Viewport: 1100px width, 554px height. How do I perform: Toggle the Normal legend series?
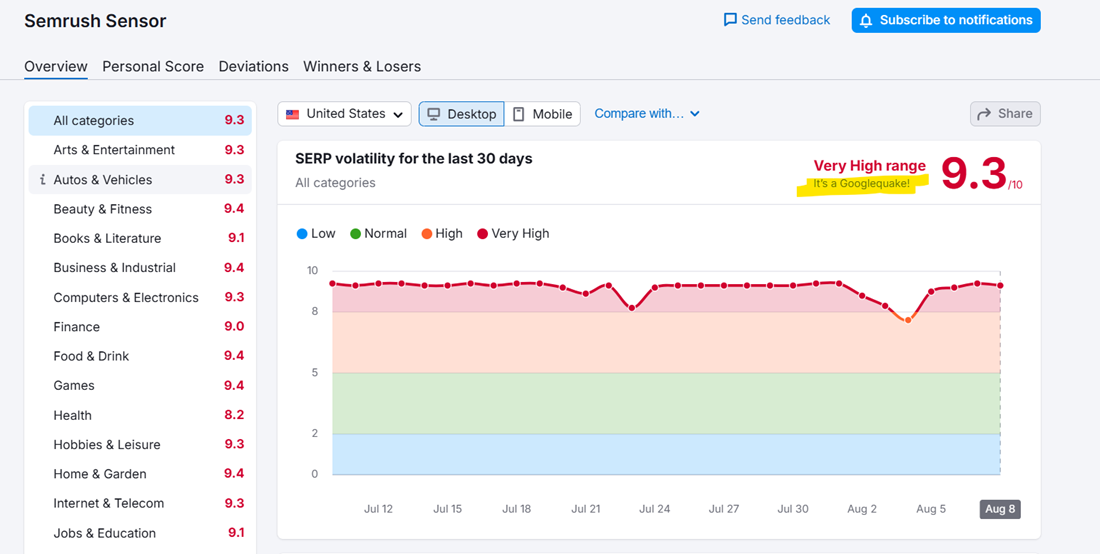379,234
